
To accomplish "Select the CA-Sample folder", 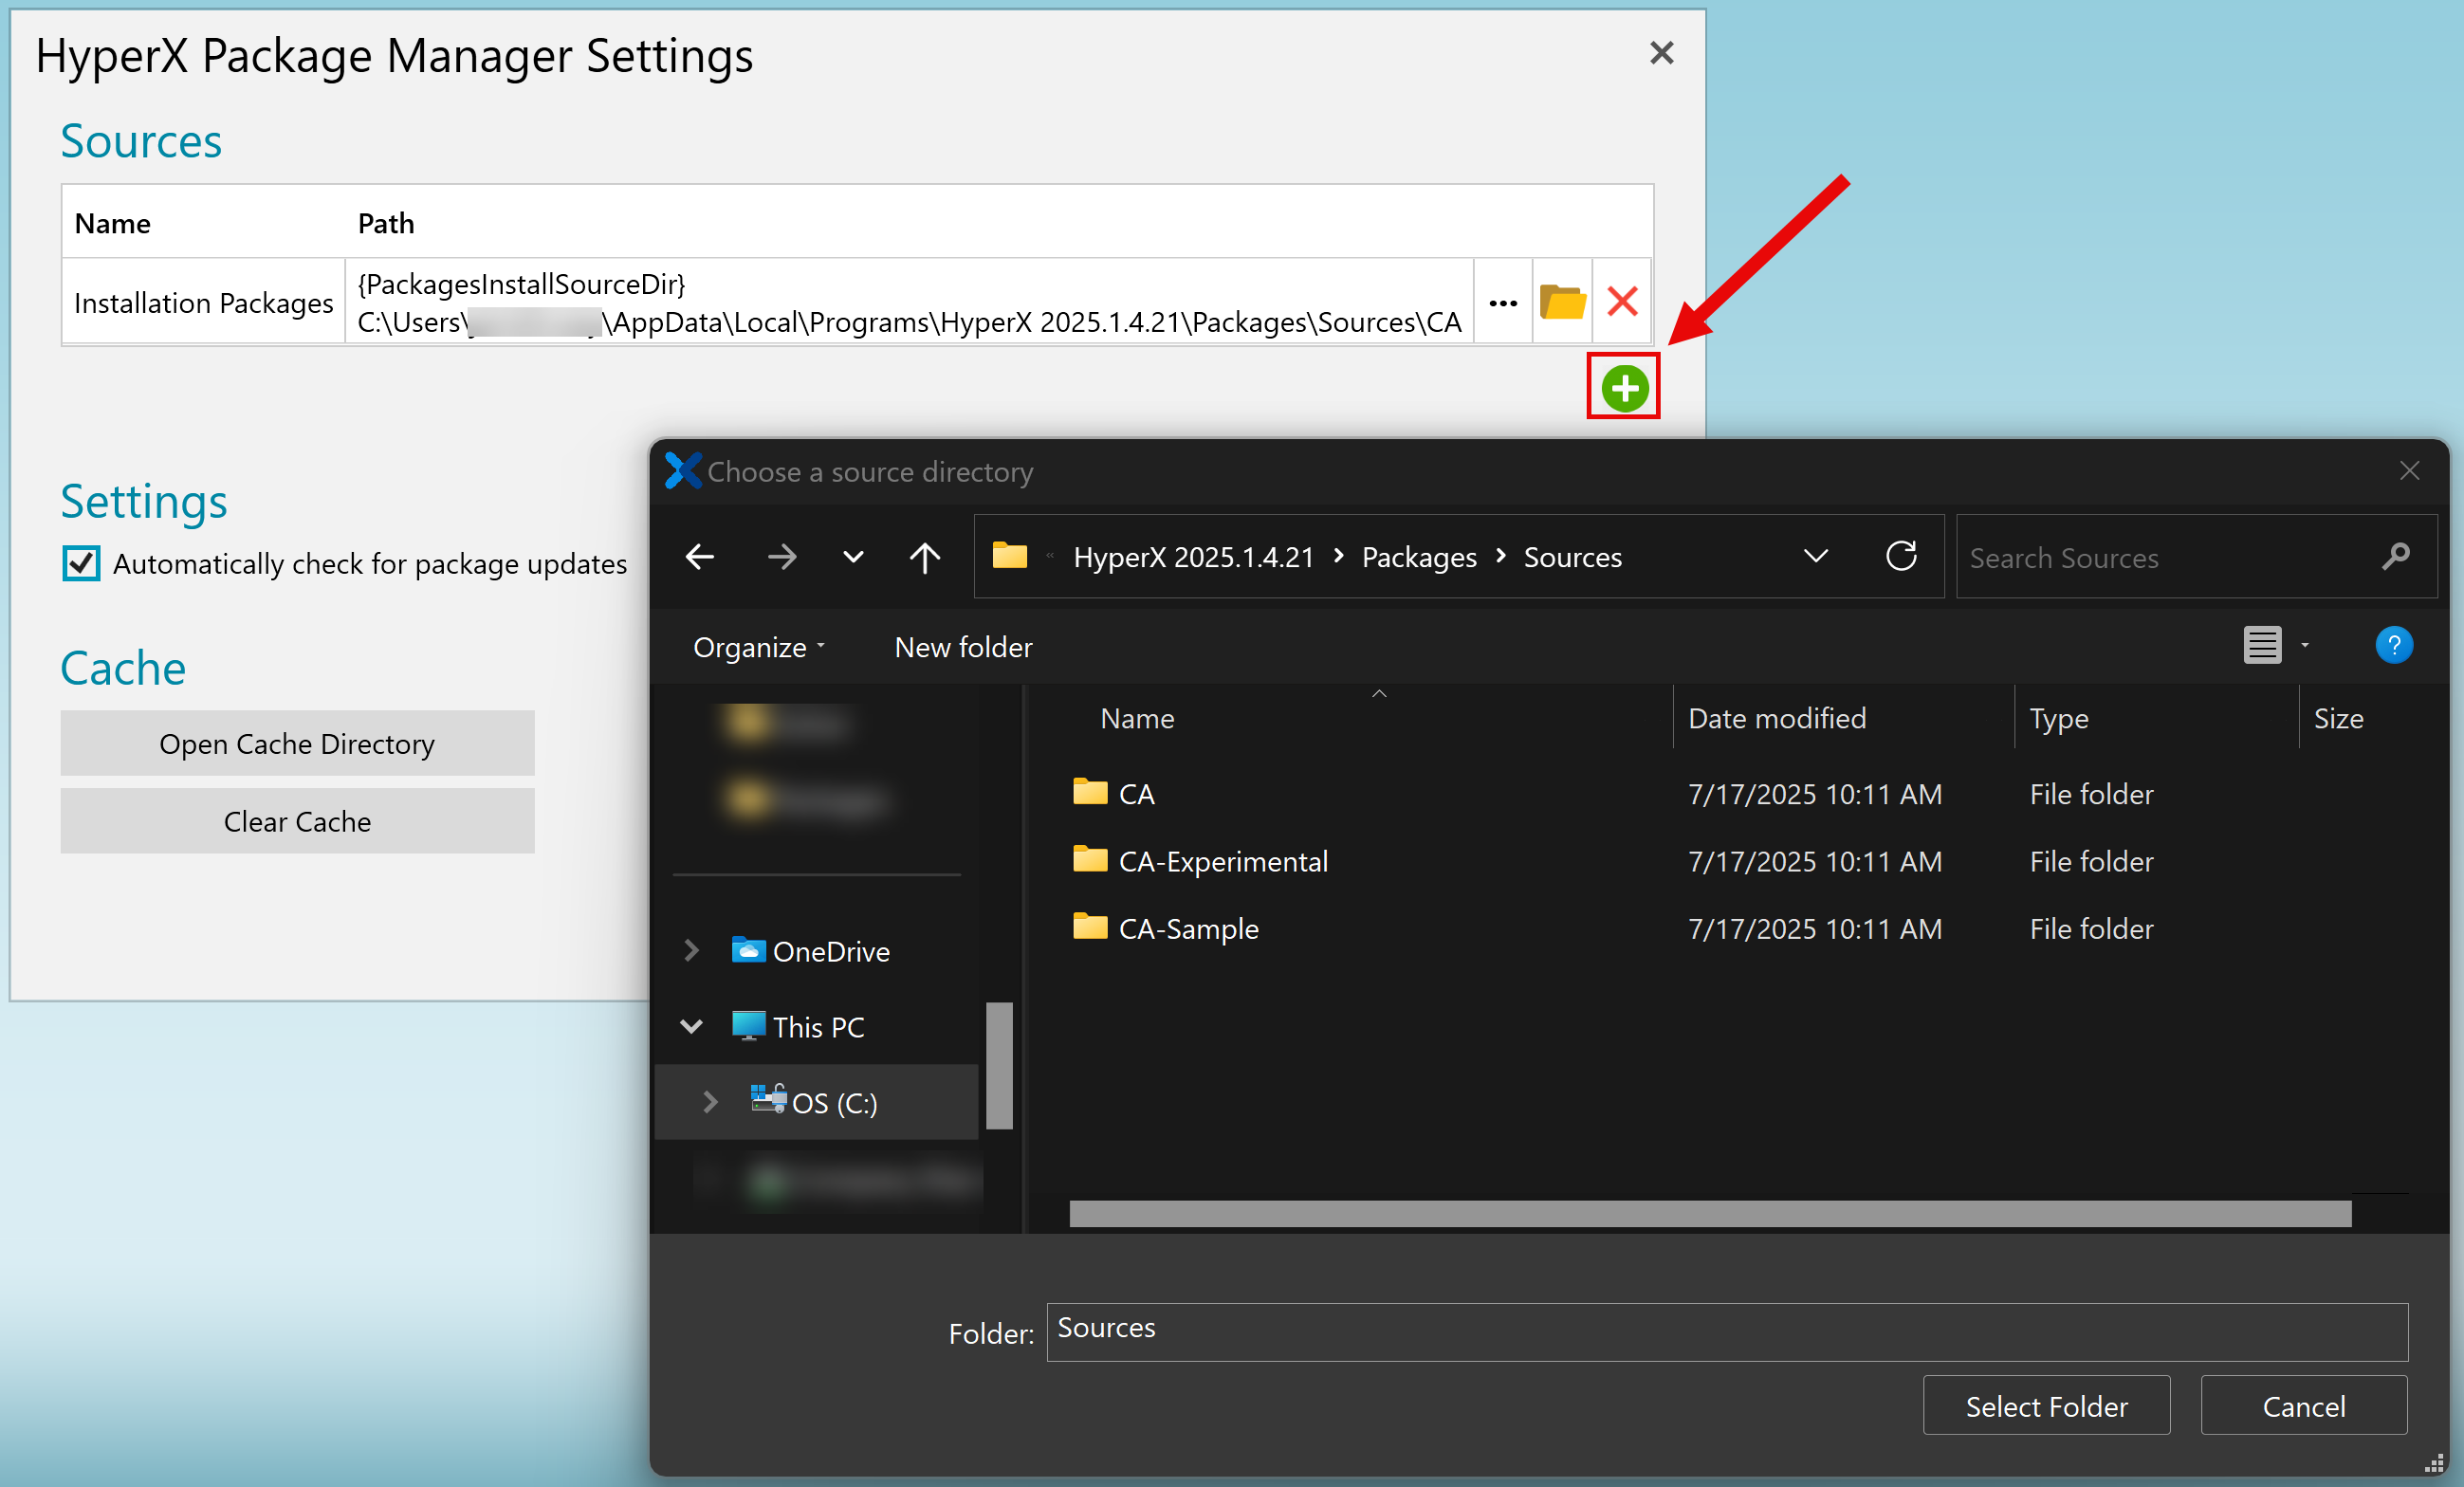I will pyautogui.click(x=1165, y=928).
